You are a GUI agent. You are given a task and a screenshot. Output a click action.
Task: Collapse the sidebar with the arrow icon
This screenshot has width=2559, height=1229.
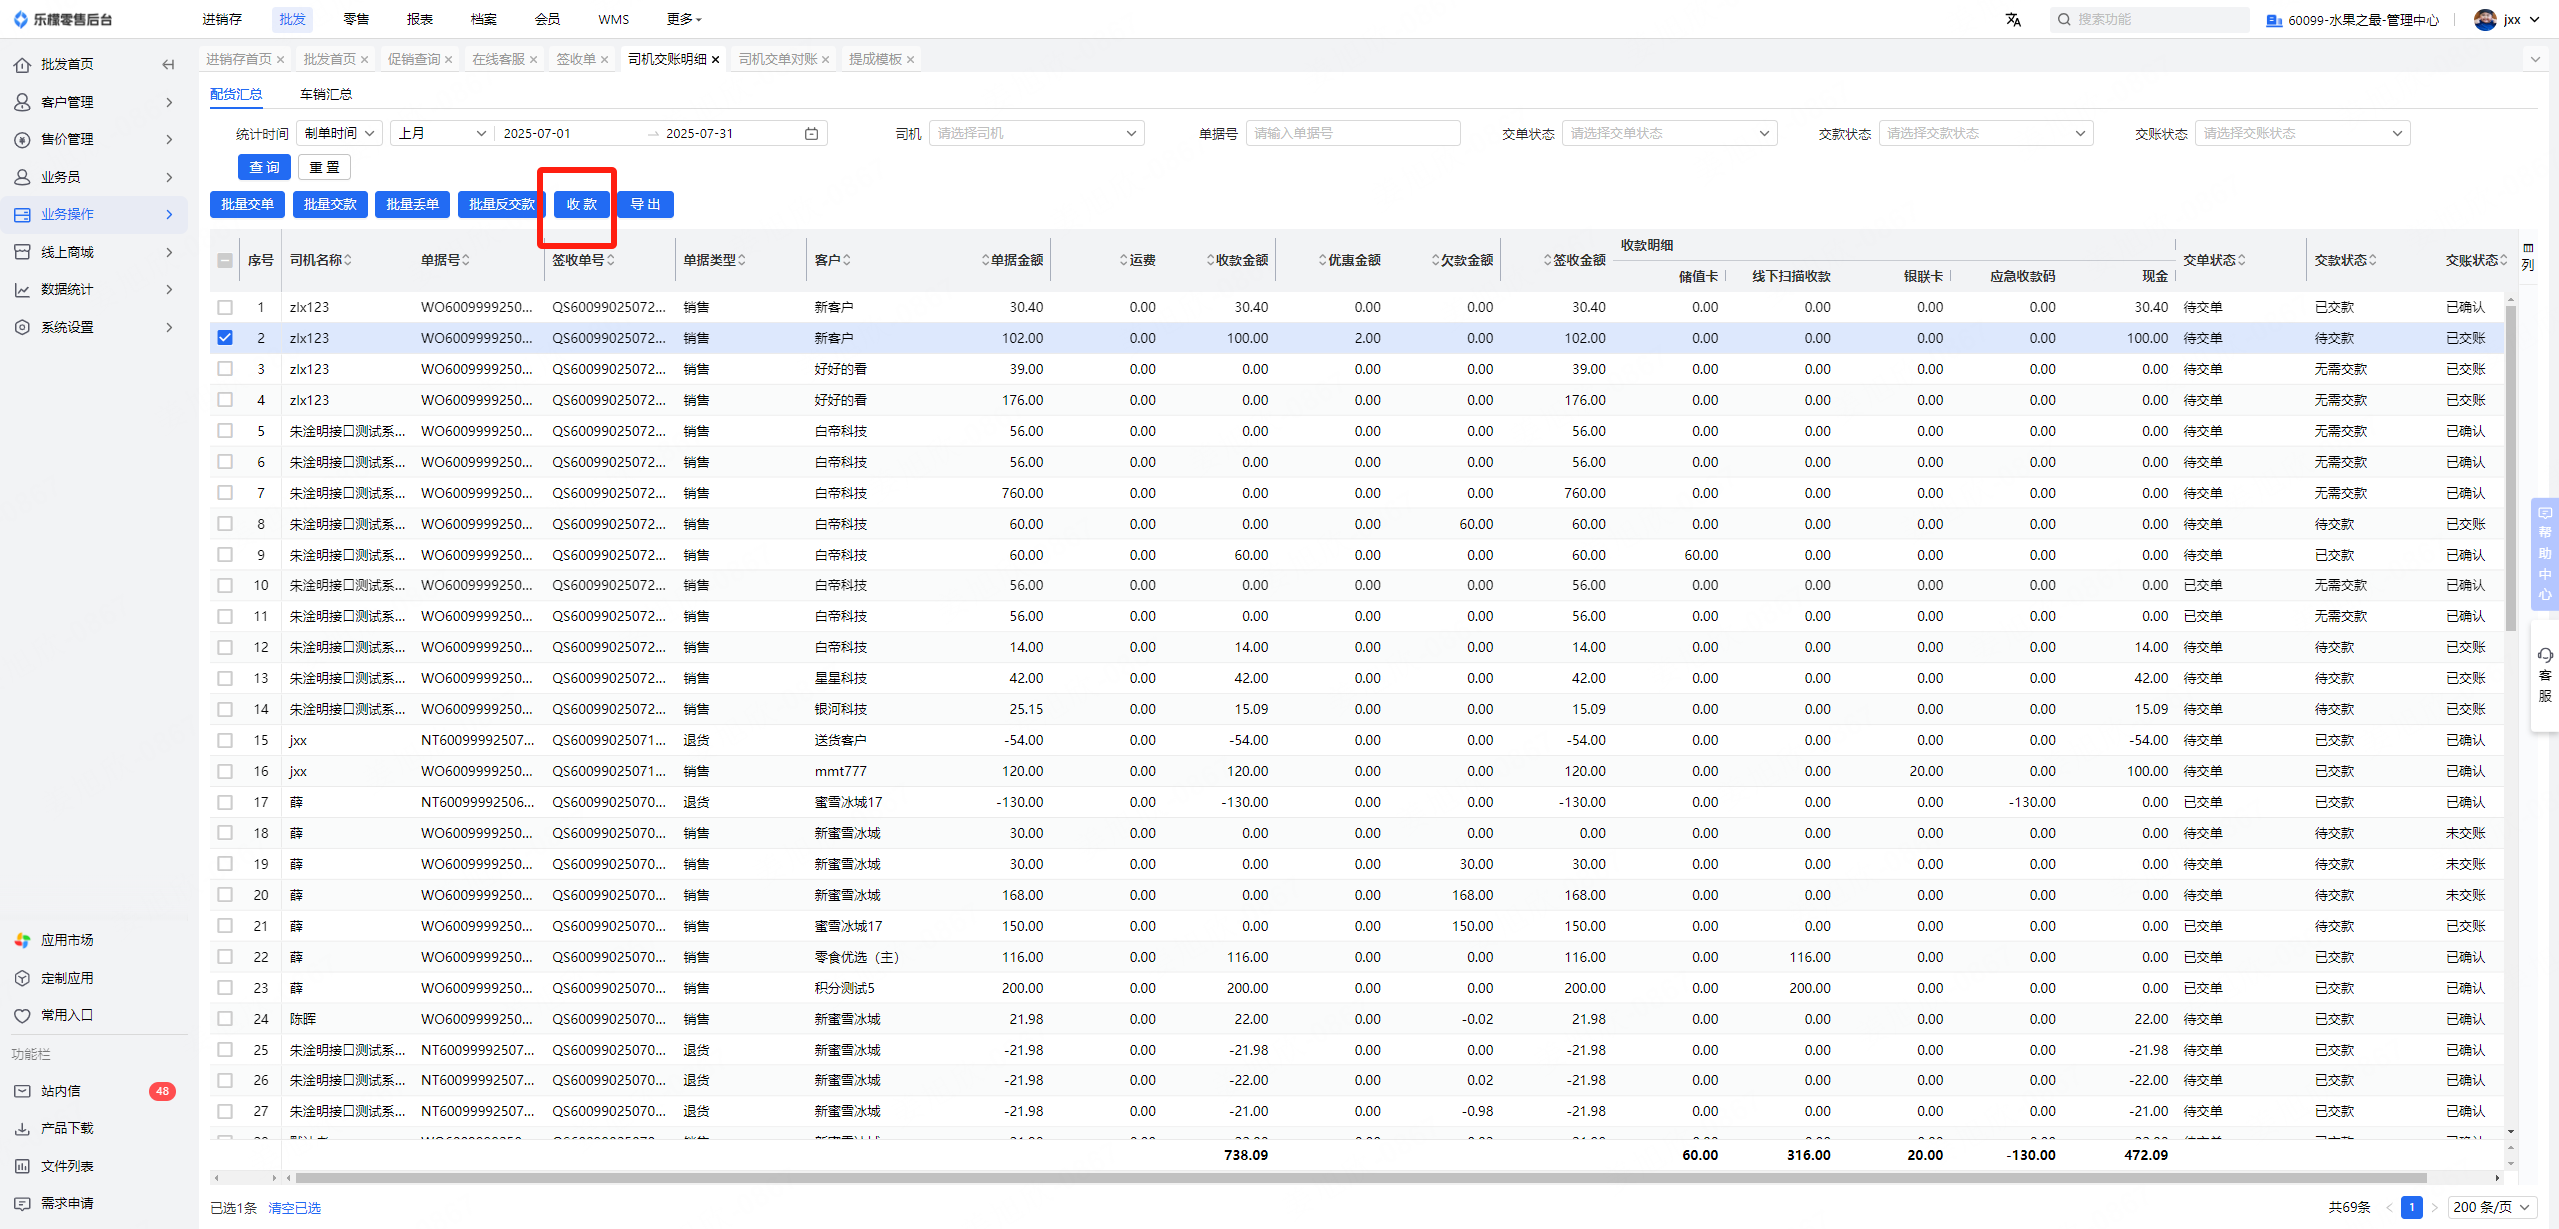tap(168, 65)
